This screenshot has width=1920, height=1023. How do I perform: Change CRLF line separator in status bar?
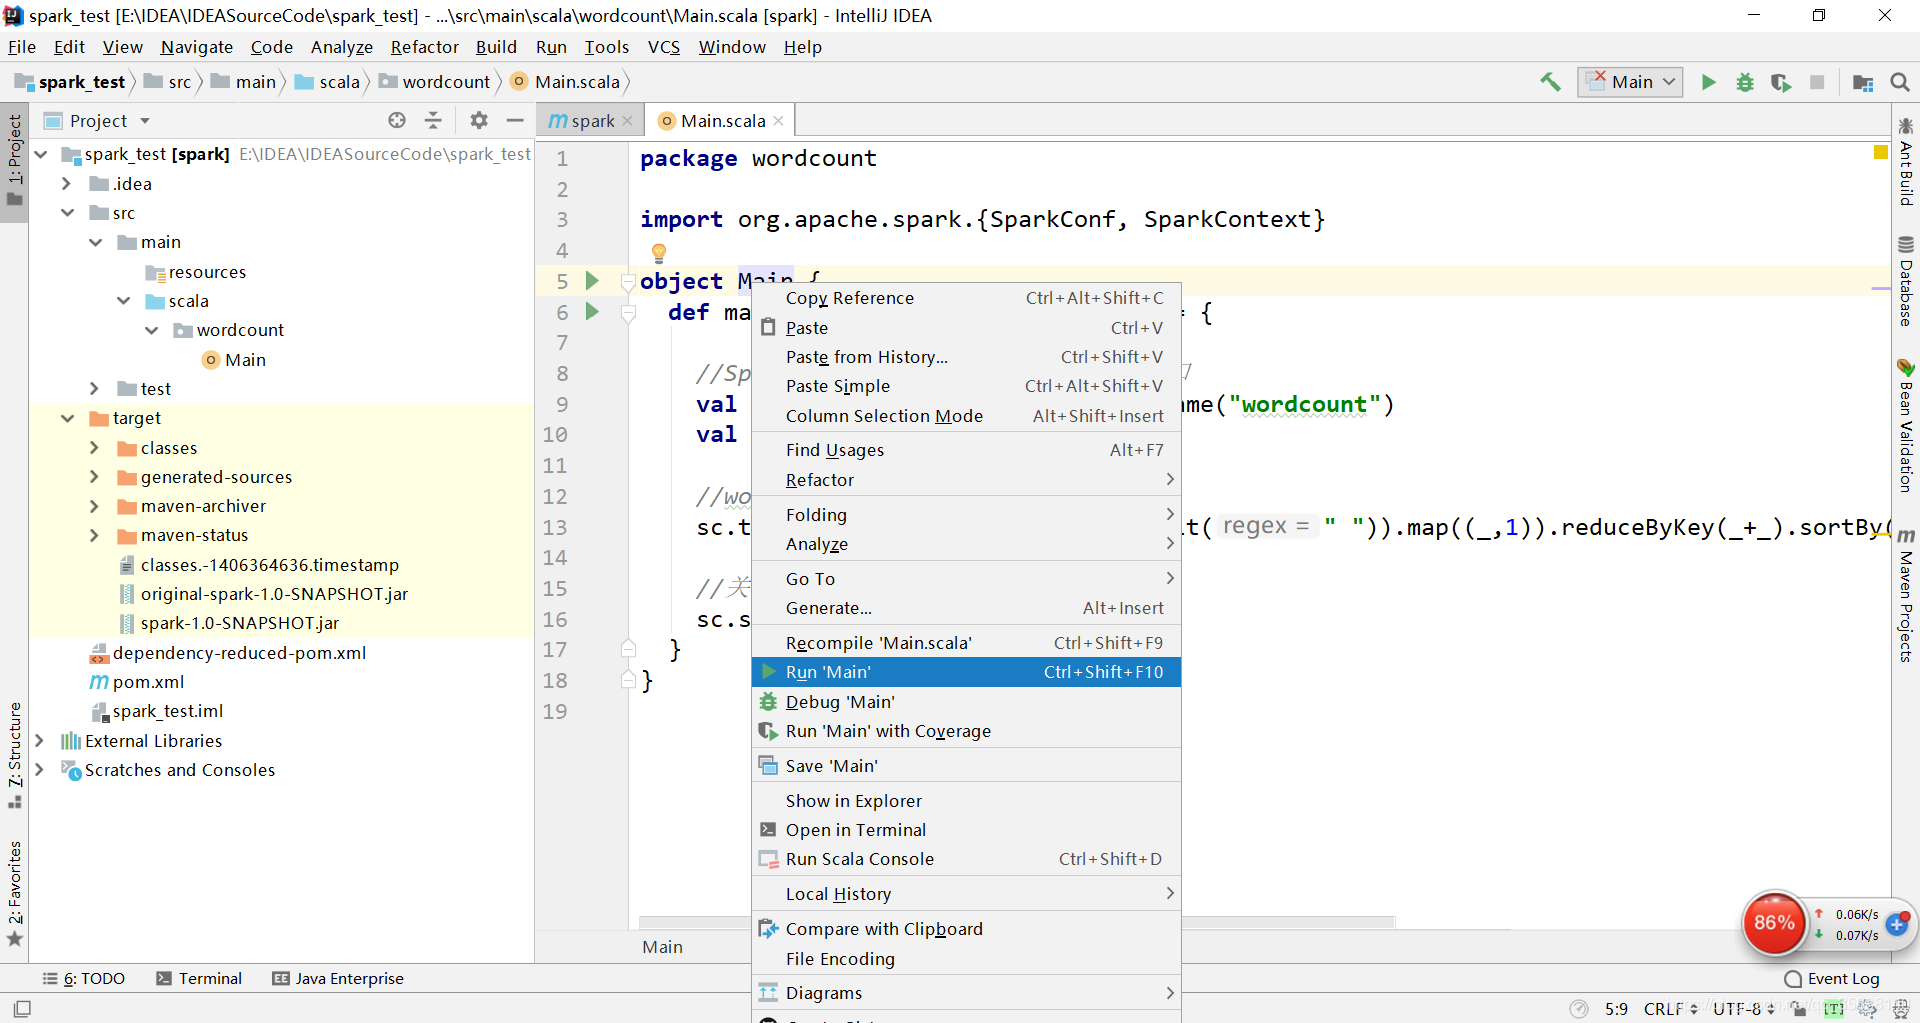[x=1670, y=1009]
